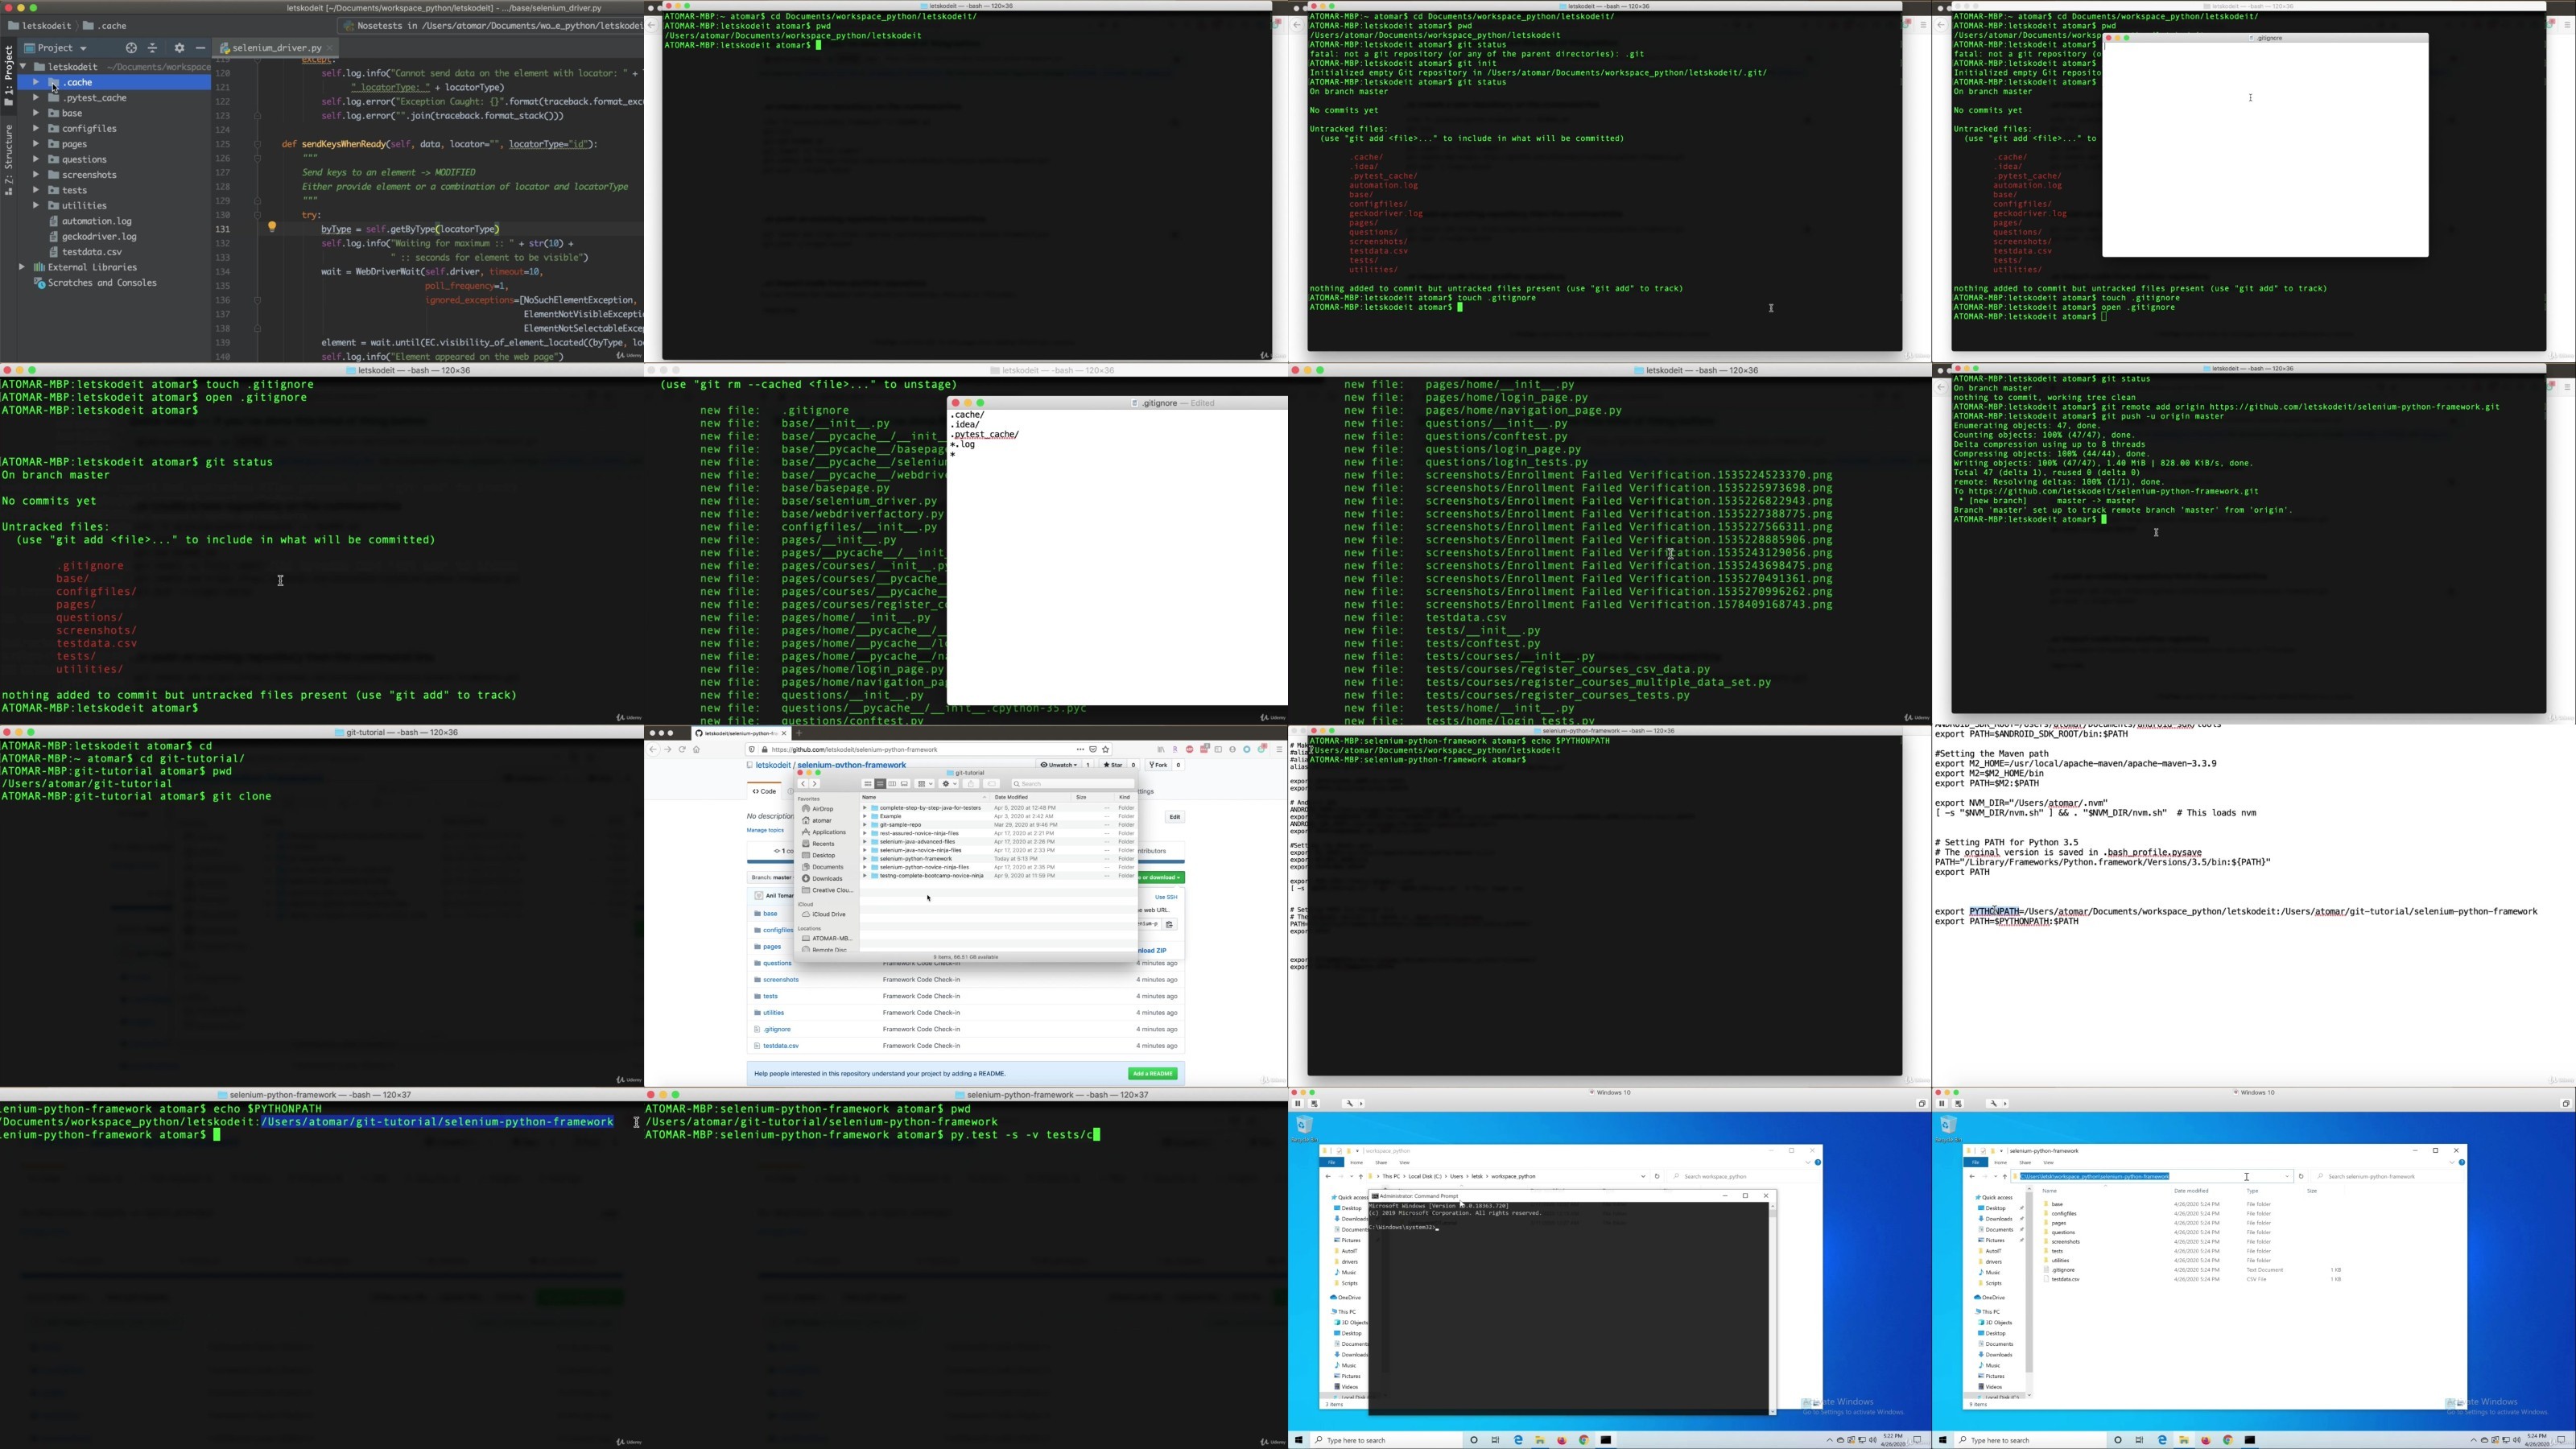Click the Use SSH link in clone popup
The image size is (2576, 1449).
pyautogui.click(x=1167, y=897)
